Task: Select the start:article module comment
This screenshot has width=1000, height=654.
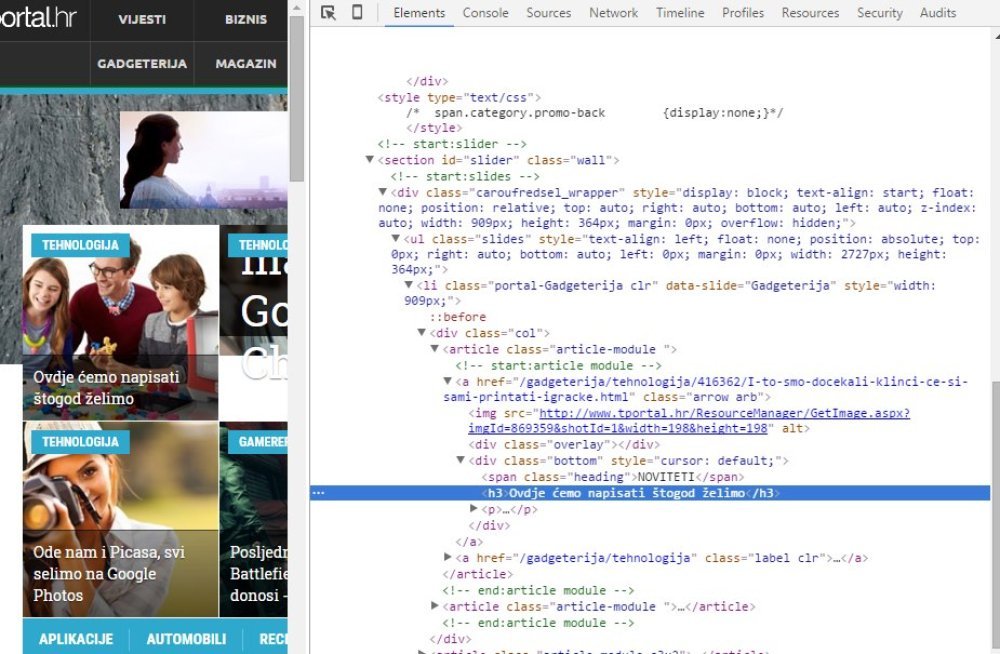Action: click(558, 366)
